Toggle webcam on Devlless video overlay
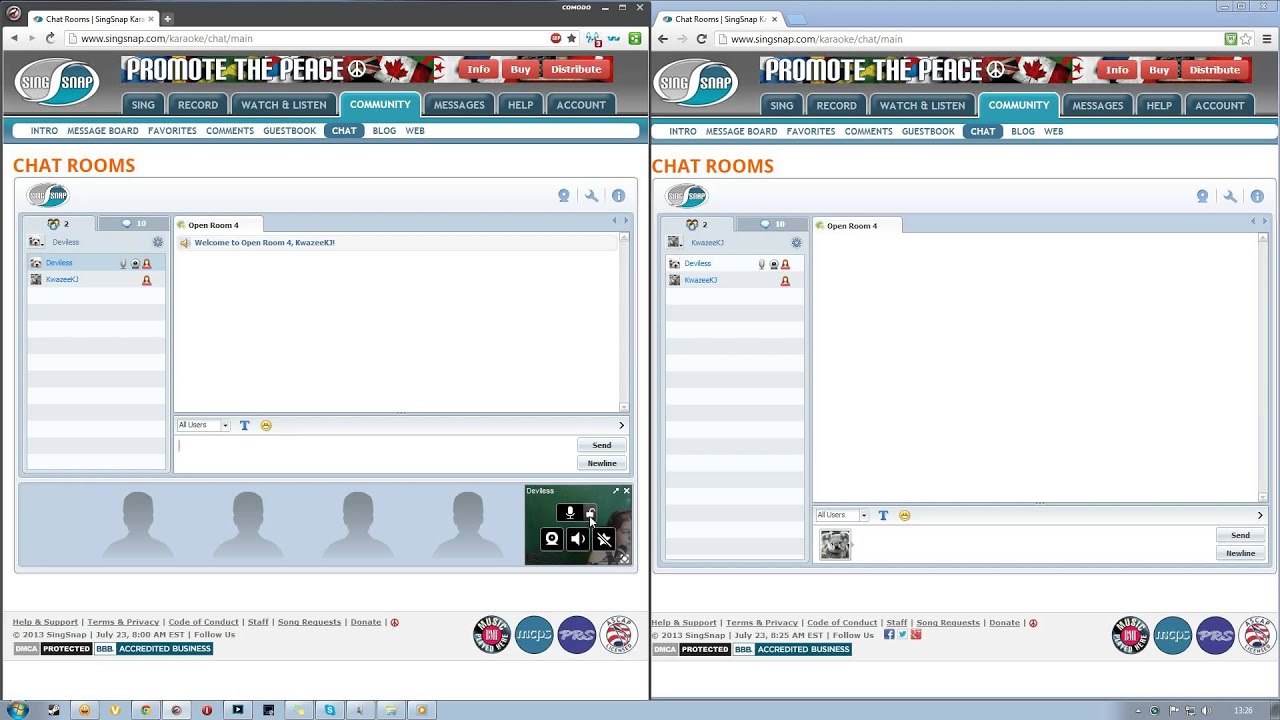The width and height of the screenshot is (1280, 720). tap(551, 539)
